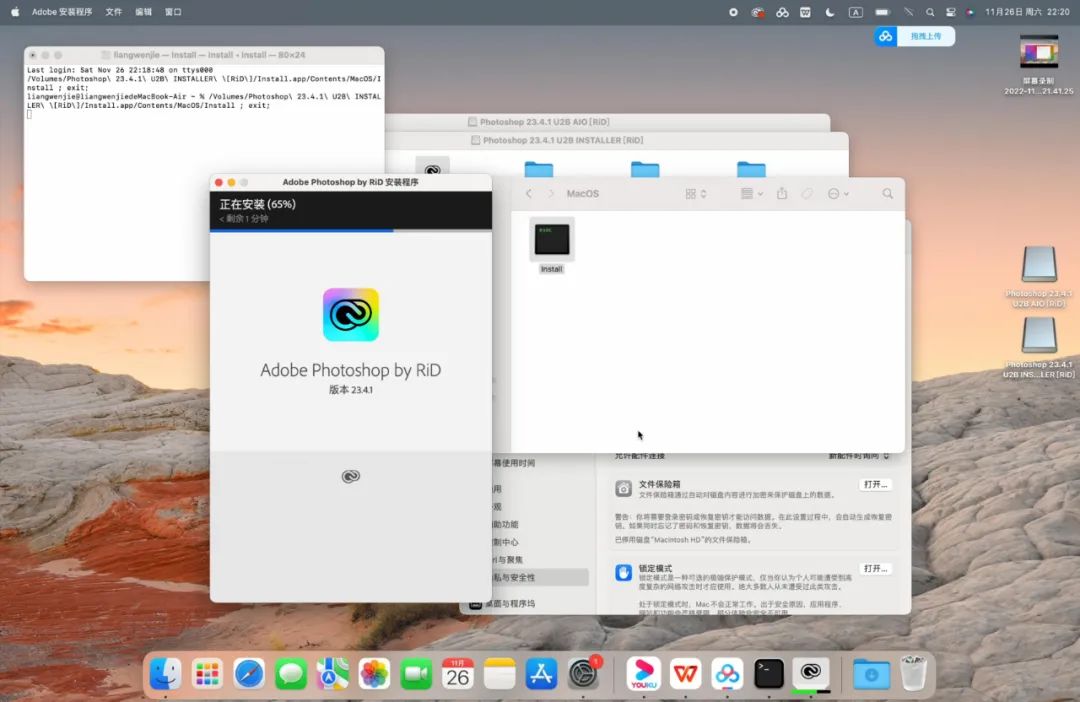Go forward in the MacOS Finder window
The height and width of the screenshot is (702, 1080).
click(551, 194)
